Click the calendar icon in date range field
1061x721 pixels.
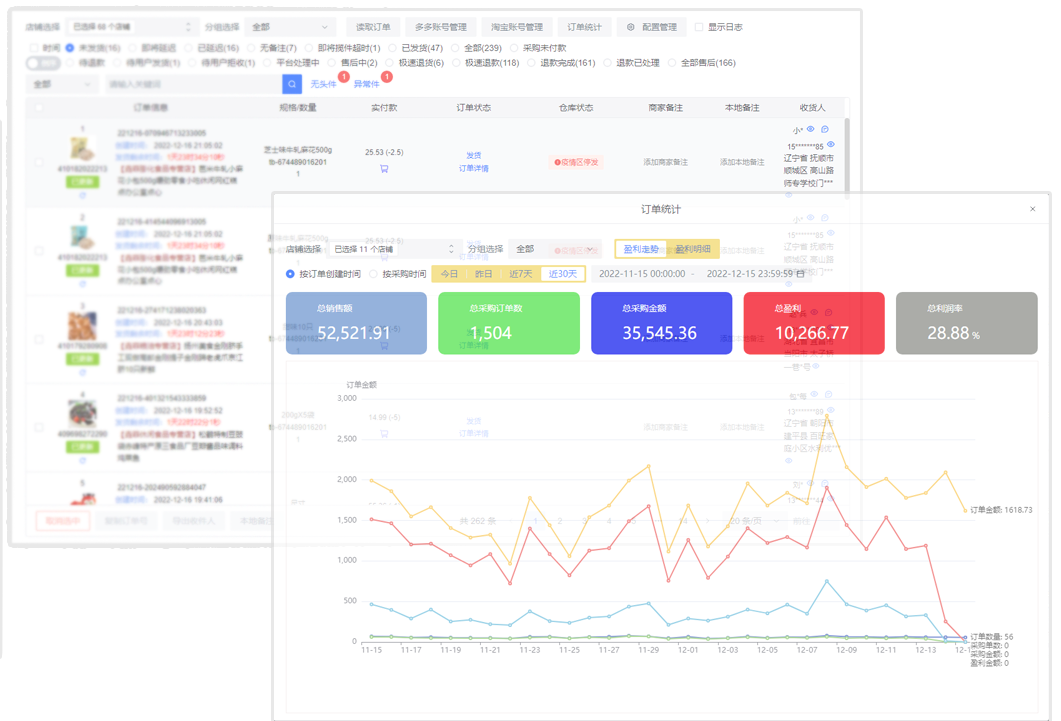[x=800, y=274]
